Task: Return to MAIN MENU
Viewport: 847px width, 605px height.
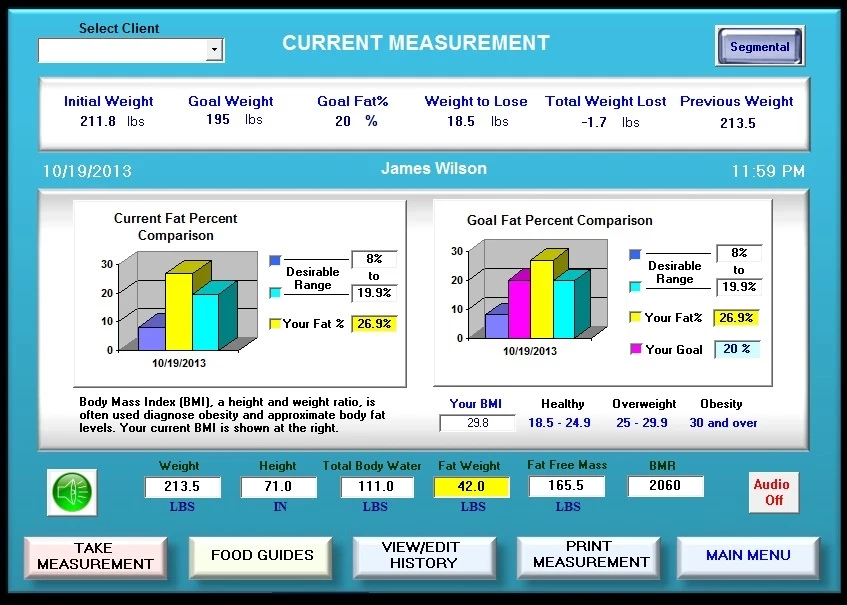Action: point(748,556)
